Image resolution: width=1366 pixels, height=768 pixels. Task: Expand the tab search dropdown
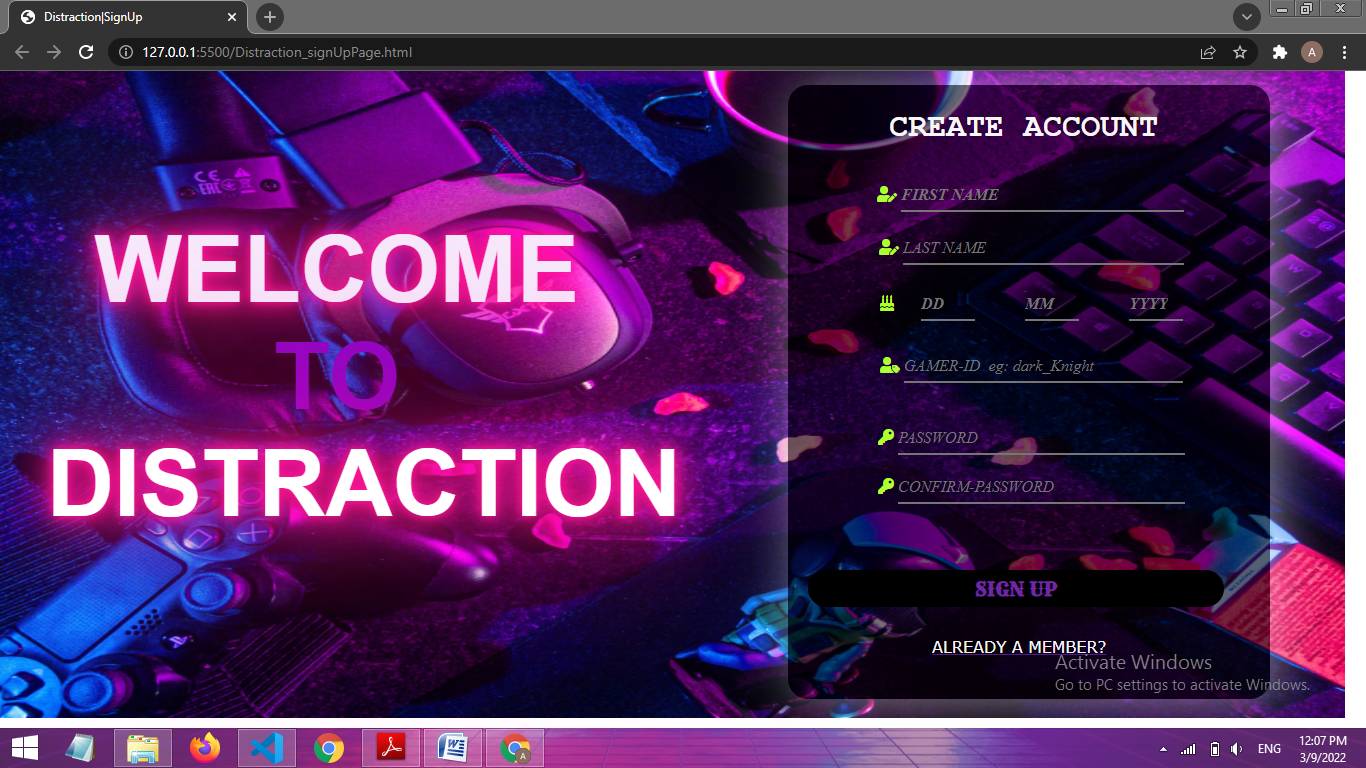1246,17
